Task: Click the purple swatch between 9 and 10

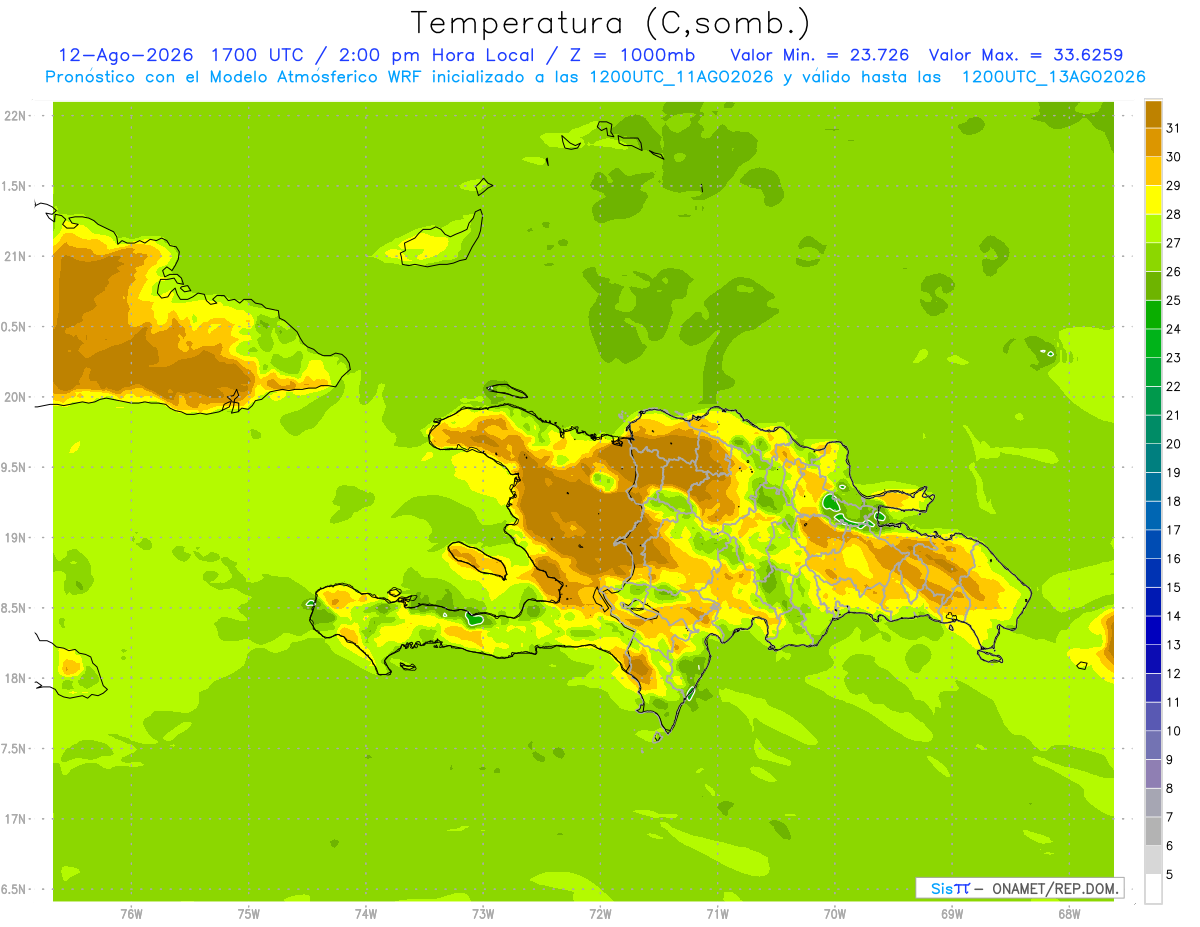Action: 1154,745
